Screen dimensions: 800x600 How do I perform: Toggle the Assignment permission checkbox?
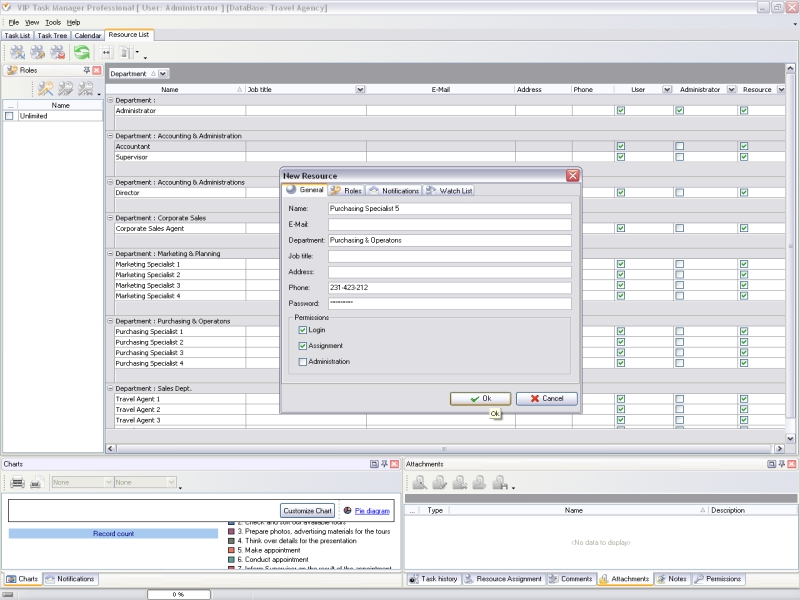coord(303,346)
